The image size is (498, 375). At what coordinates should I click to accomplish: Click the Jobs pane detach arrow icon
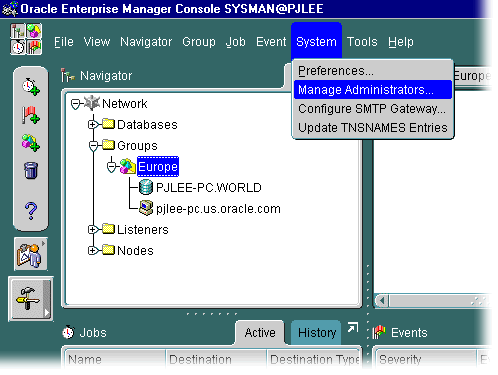point(353,328)
